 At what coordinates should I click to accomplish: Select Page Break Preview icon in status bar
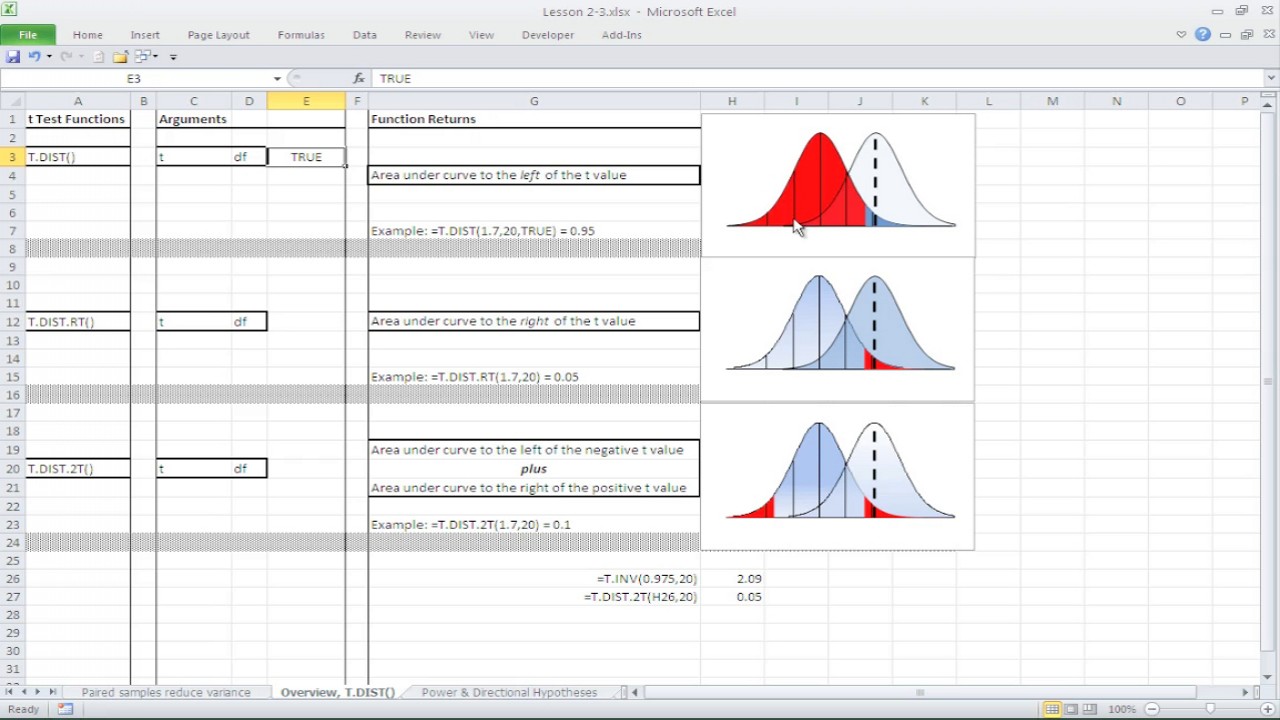click(x=1090, y=708)
